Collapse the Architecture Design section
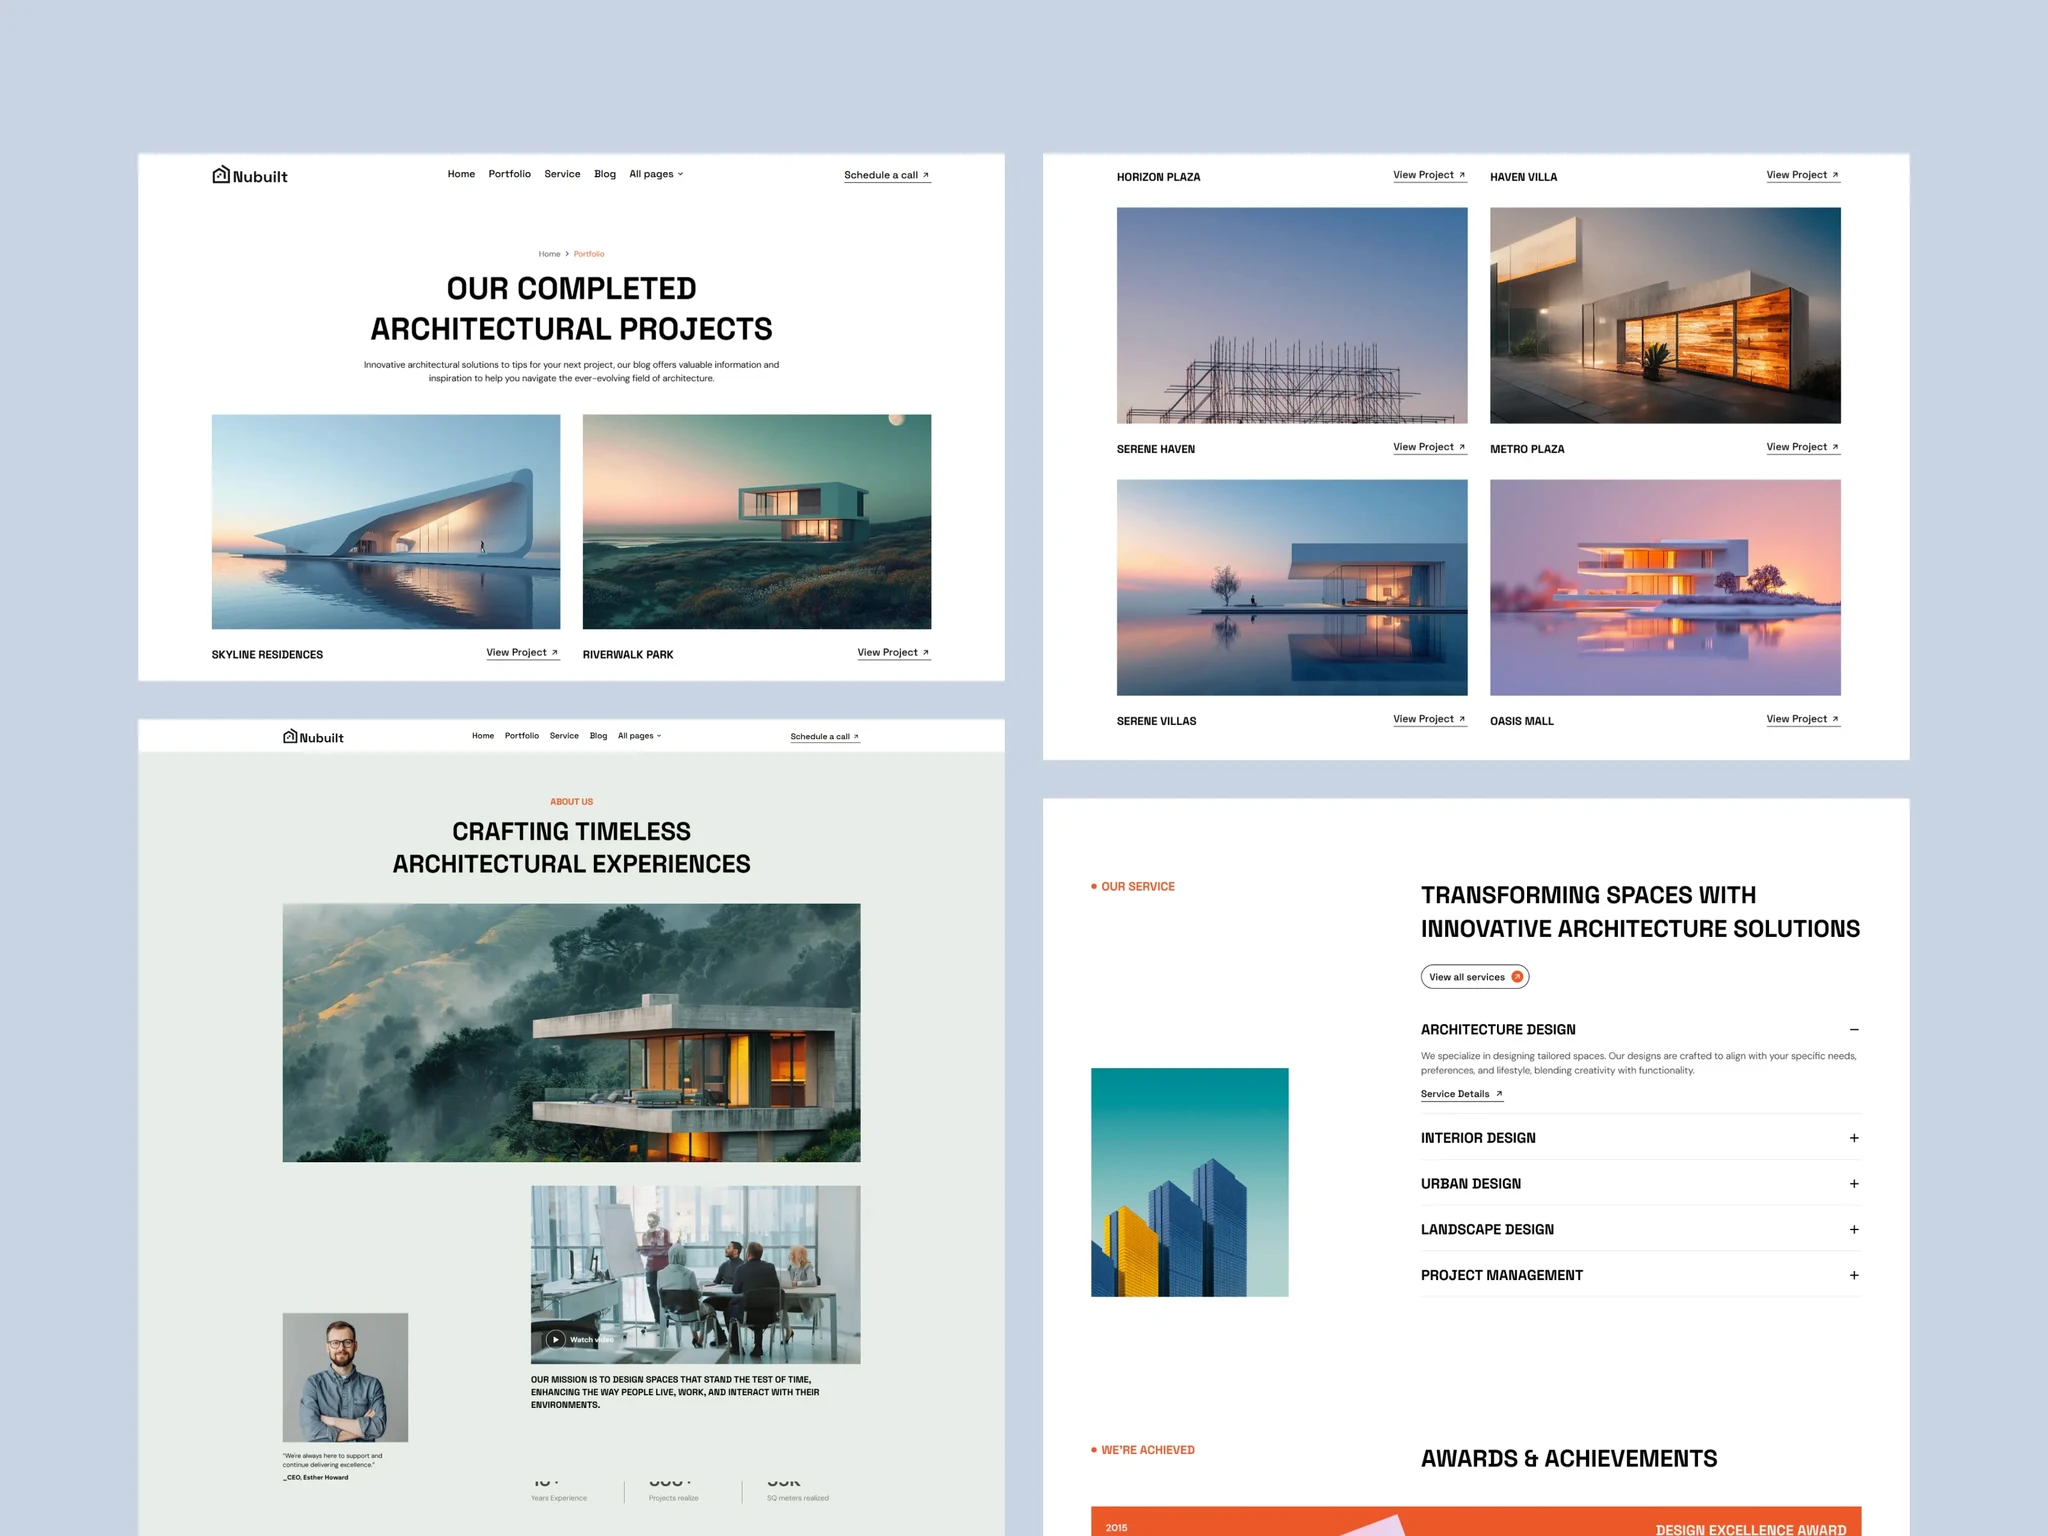Screen dimensions: 2048x1536 click(x=1855, y=1029)
